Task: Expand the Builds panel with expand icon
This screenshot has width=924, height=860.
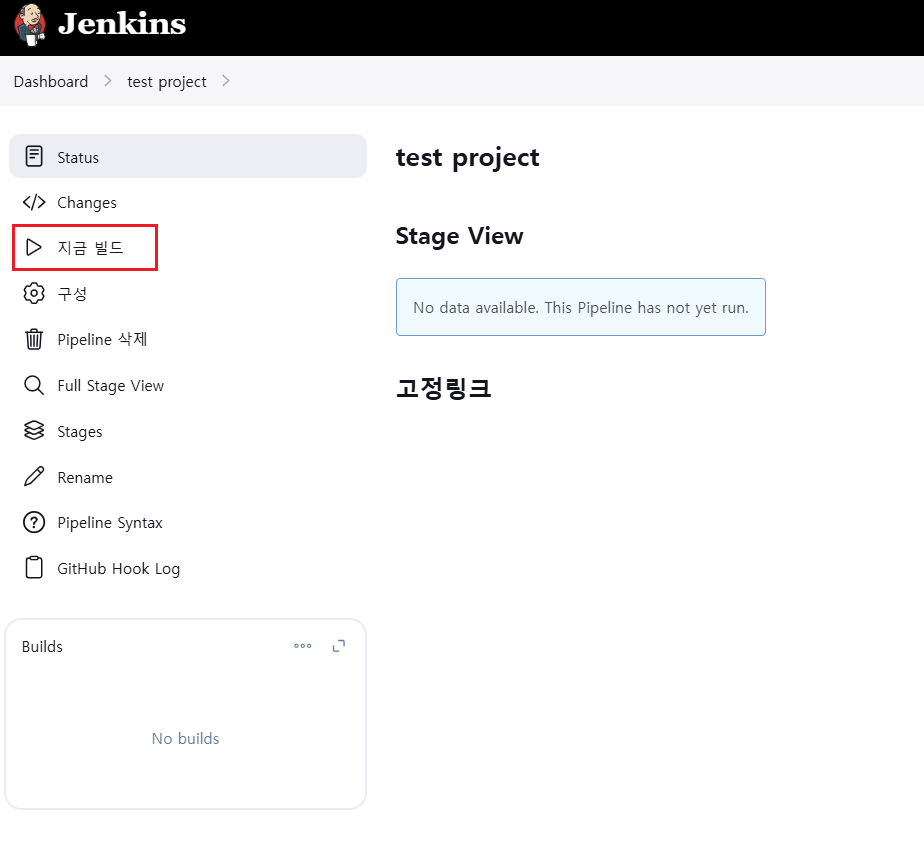Action: tap(339, 646)
